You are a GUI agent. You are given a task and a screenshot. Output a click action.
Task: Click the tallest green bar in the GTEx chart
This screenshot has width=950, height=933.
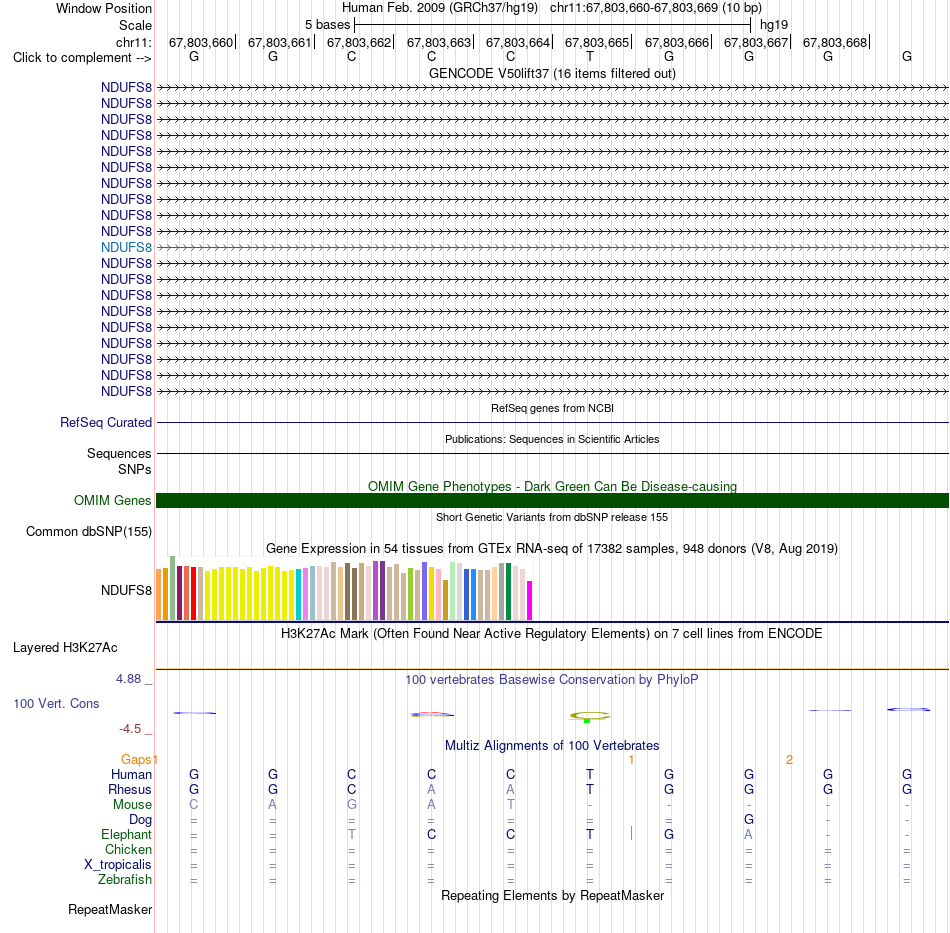(173, 588)
